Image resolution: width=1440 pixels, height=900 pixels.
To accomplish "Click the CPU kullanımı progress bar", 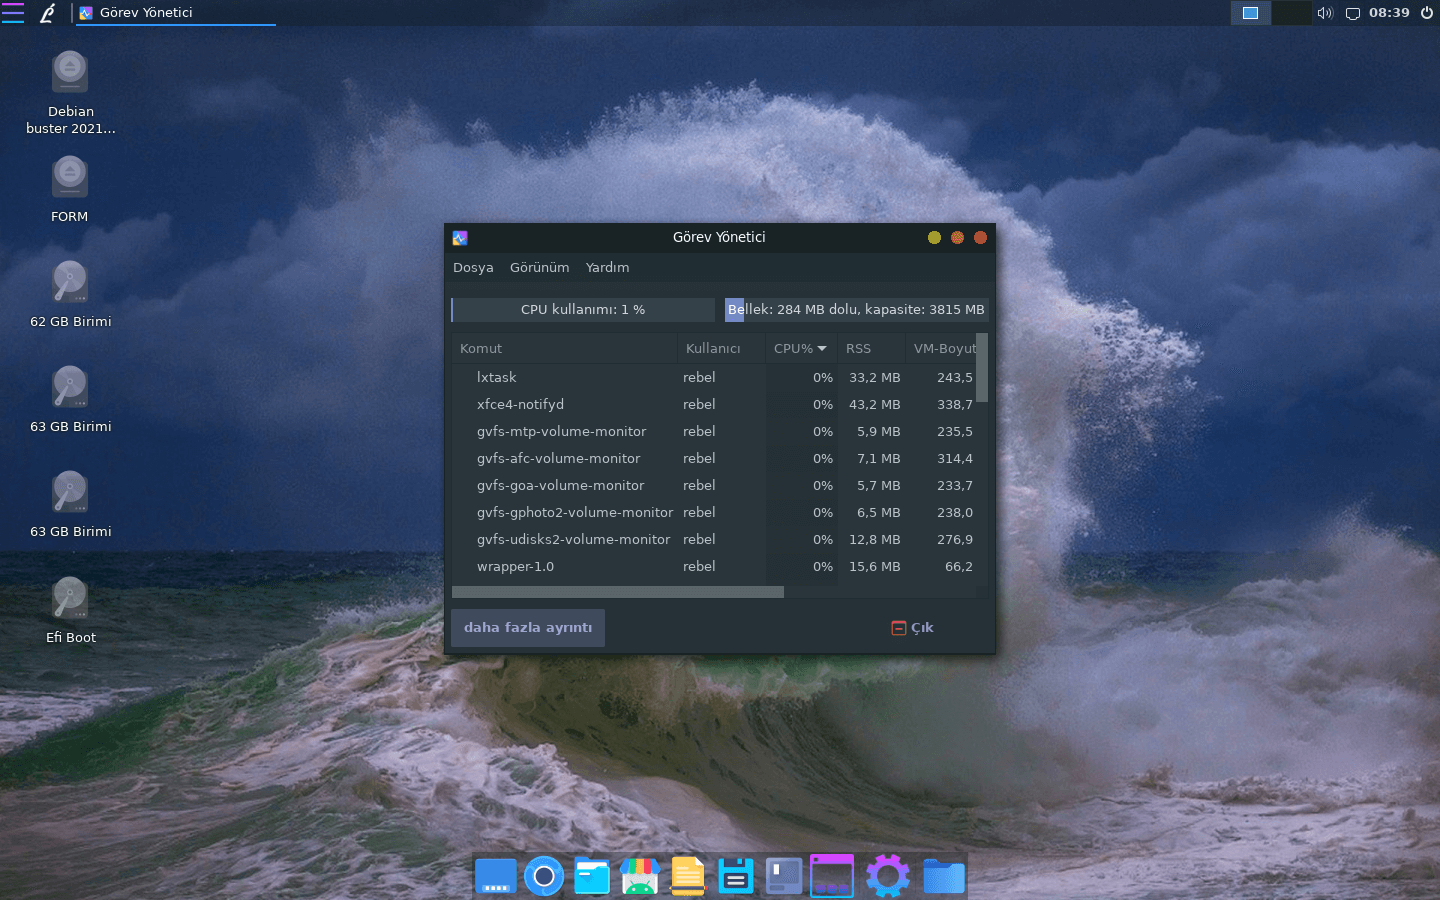I will tap(583, 310).
